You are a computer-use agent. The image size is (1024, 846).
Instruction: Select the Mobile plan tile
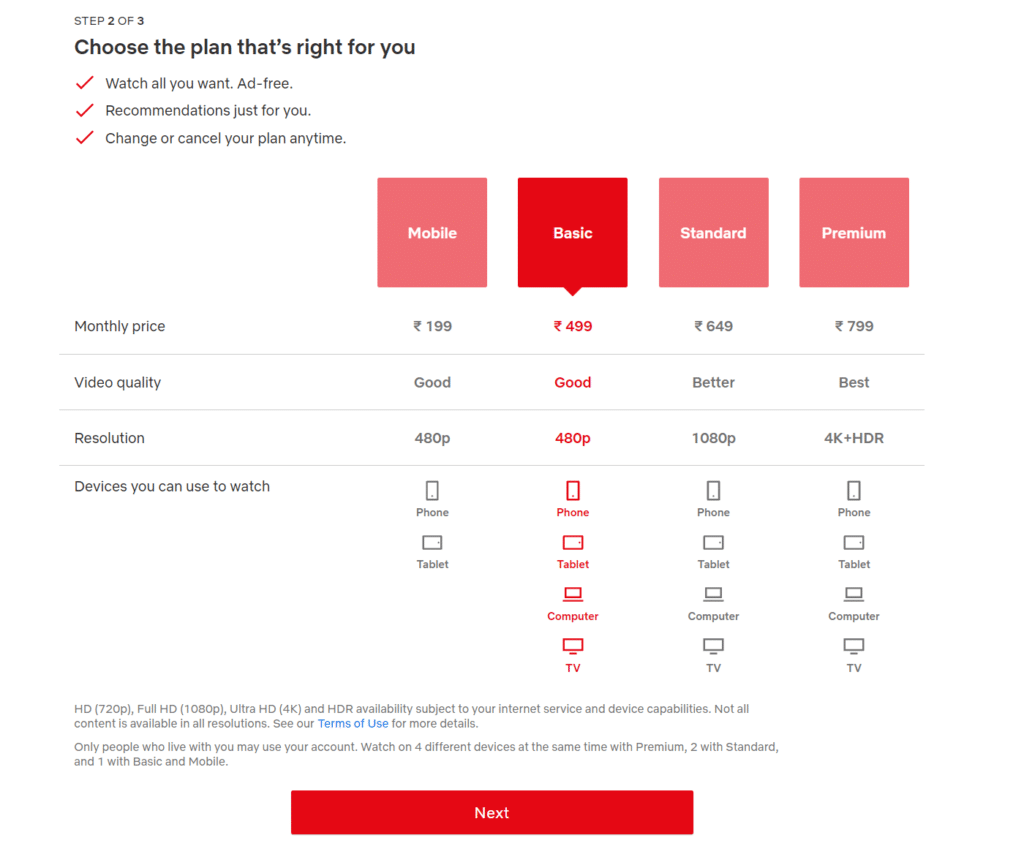(x=432, y=233)
